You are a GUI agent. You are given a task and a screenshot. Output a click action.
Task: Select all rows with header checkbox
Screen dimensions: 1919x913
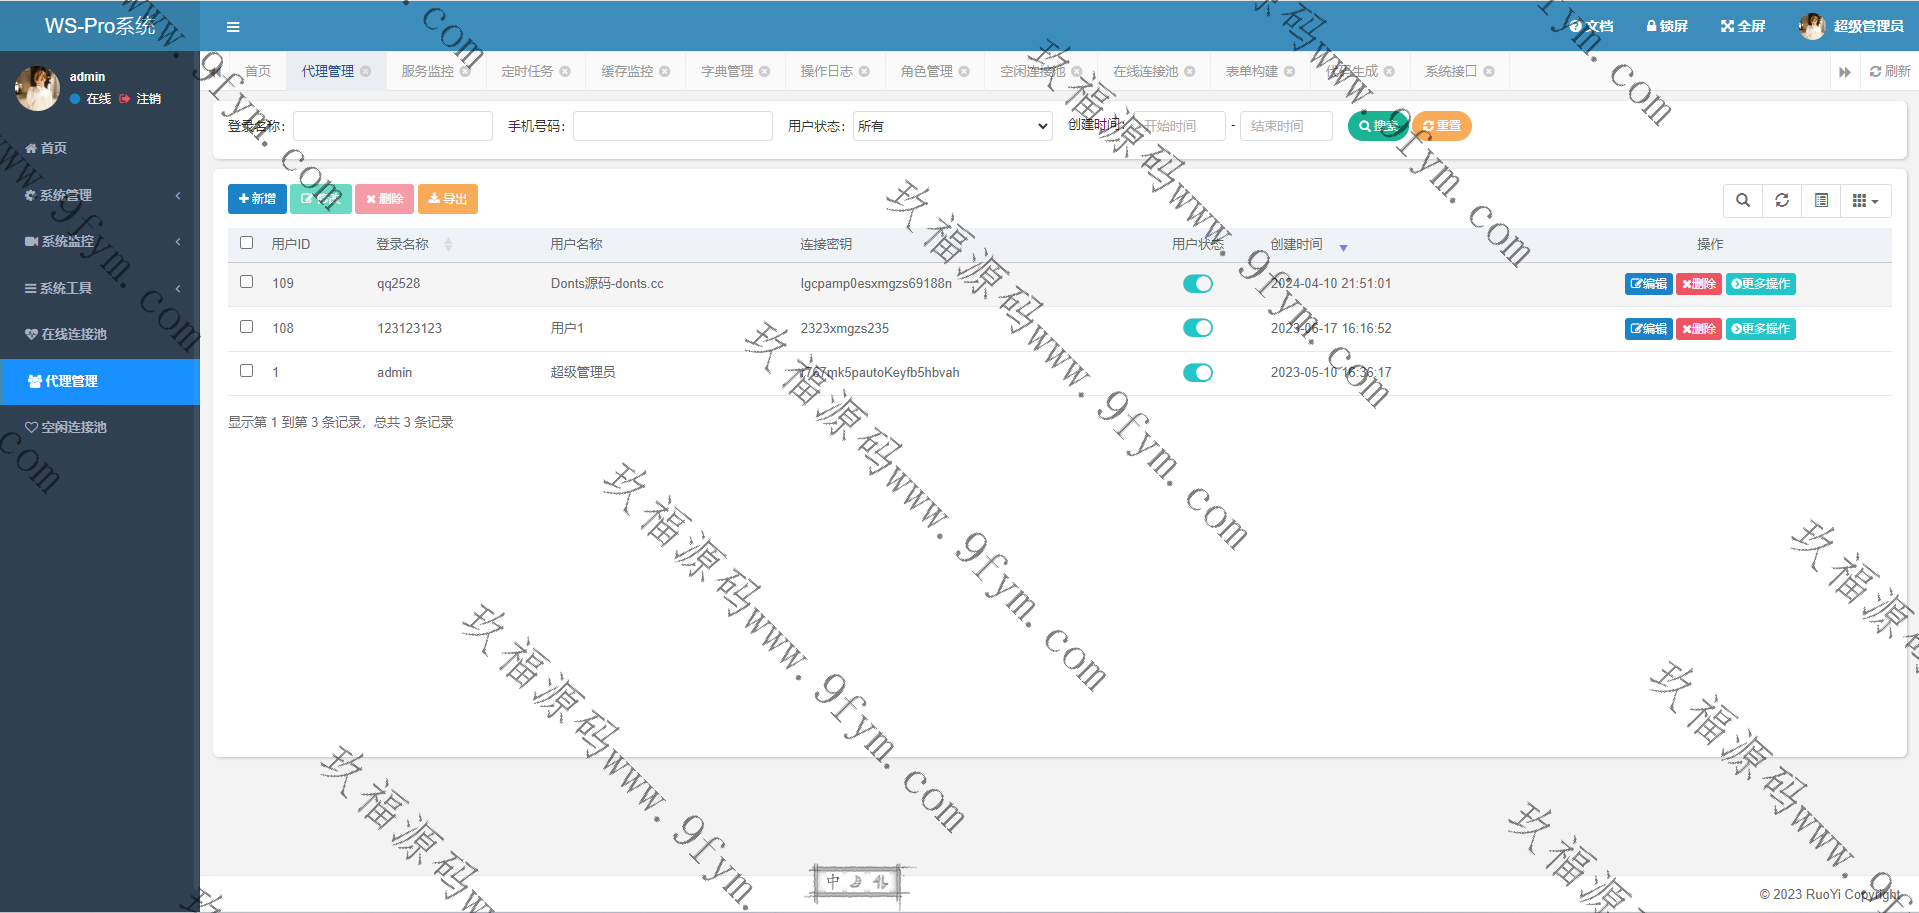pos(247,243)
